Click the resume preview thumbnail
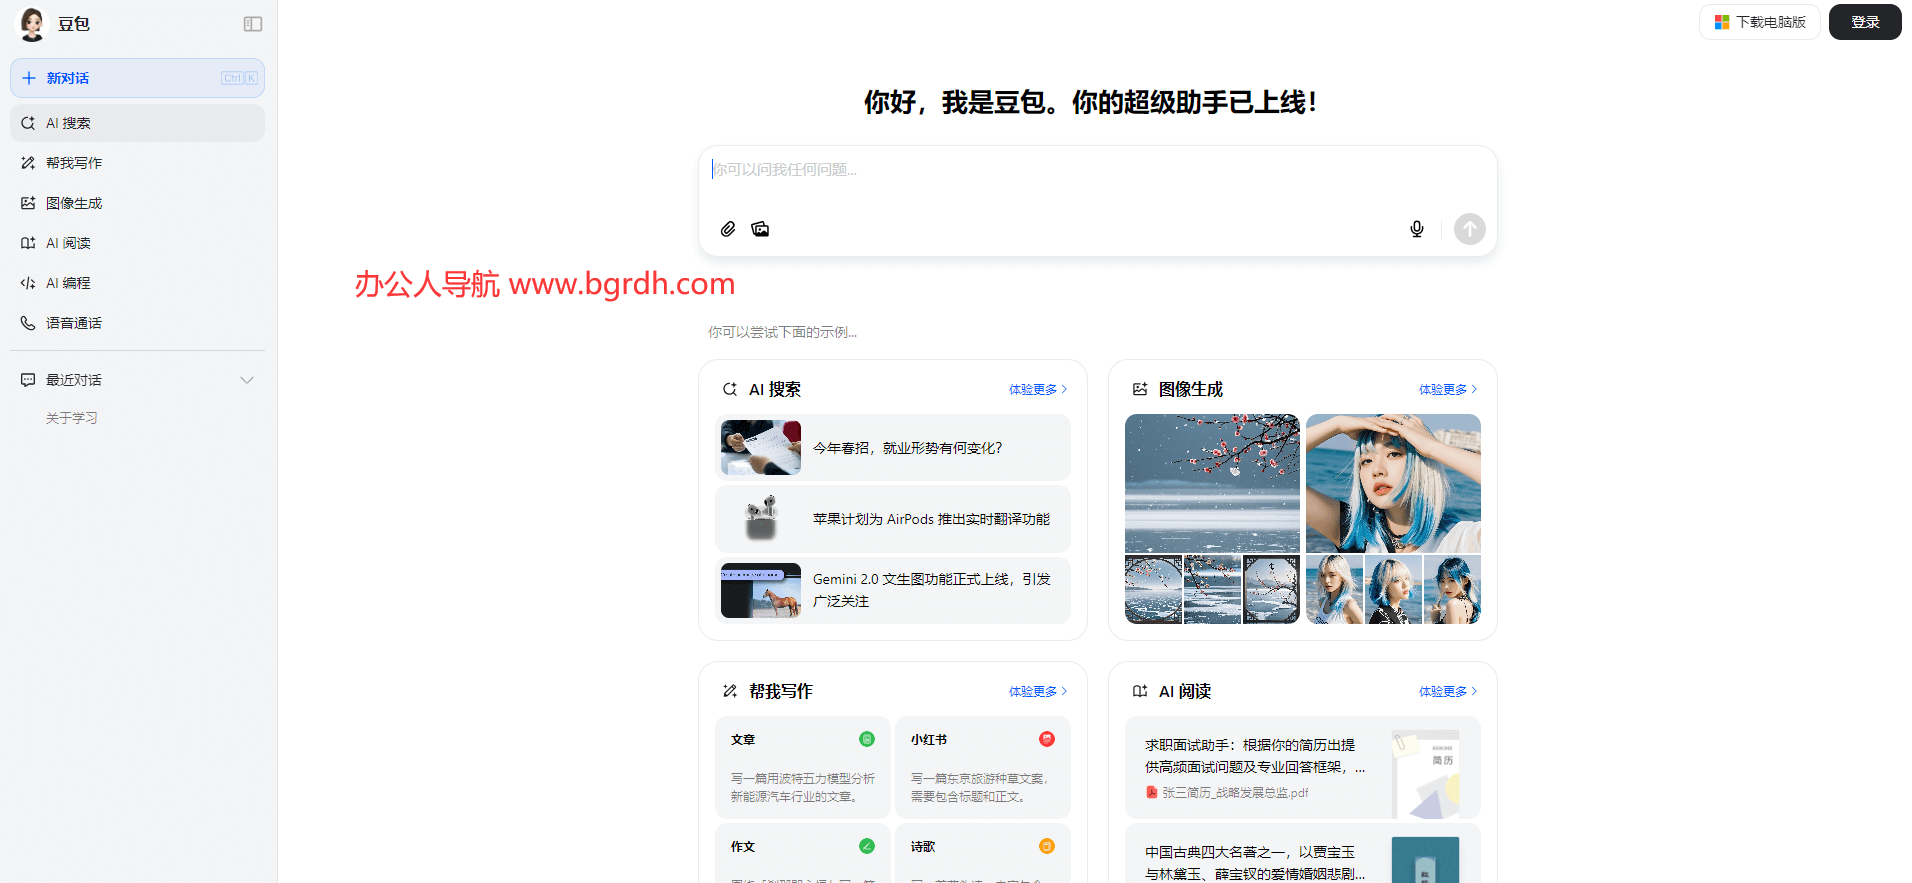Viewport: 1912px width, 883px height. pos(1426,774)
